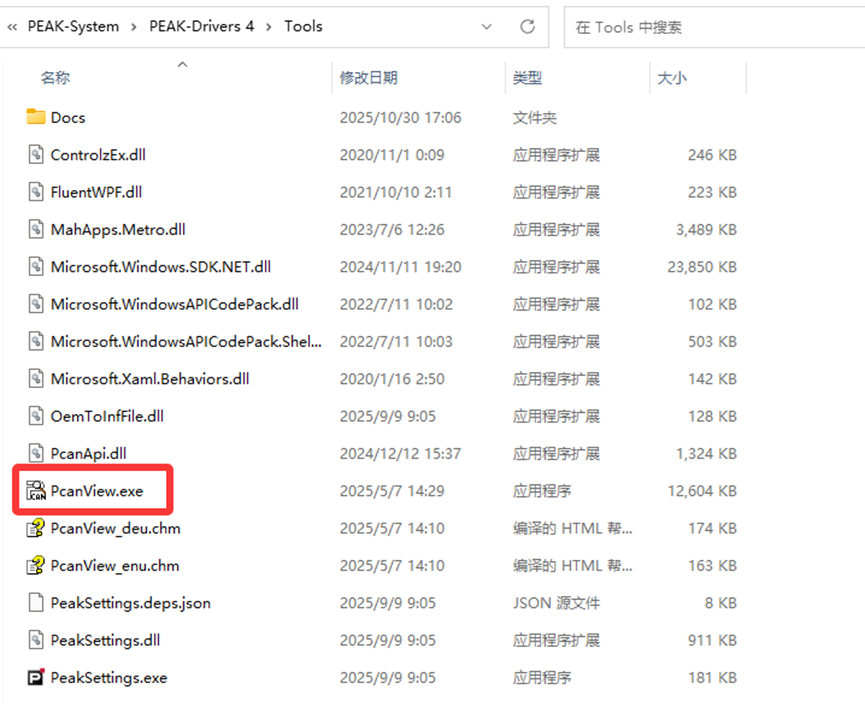Select the PeakSettings.deps.json file icon
865x707 pixels.
coord(36,603)
